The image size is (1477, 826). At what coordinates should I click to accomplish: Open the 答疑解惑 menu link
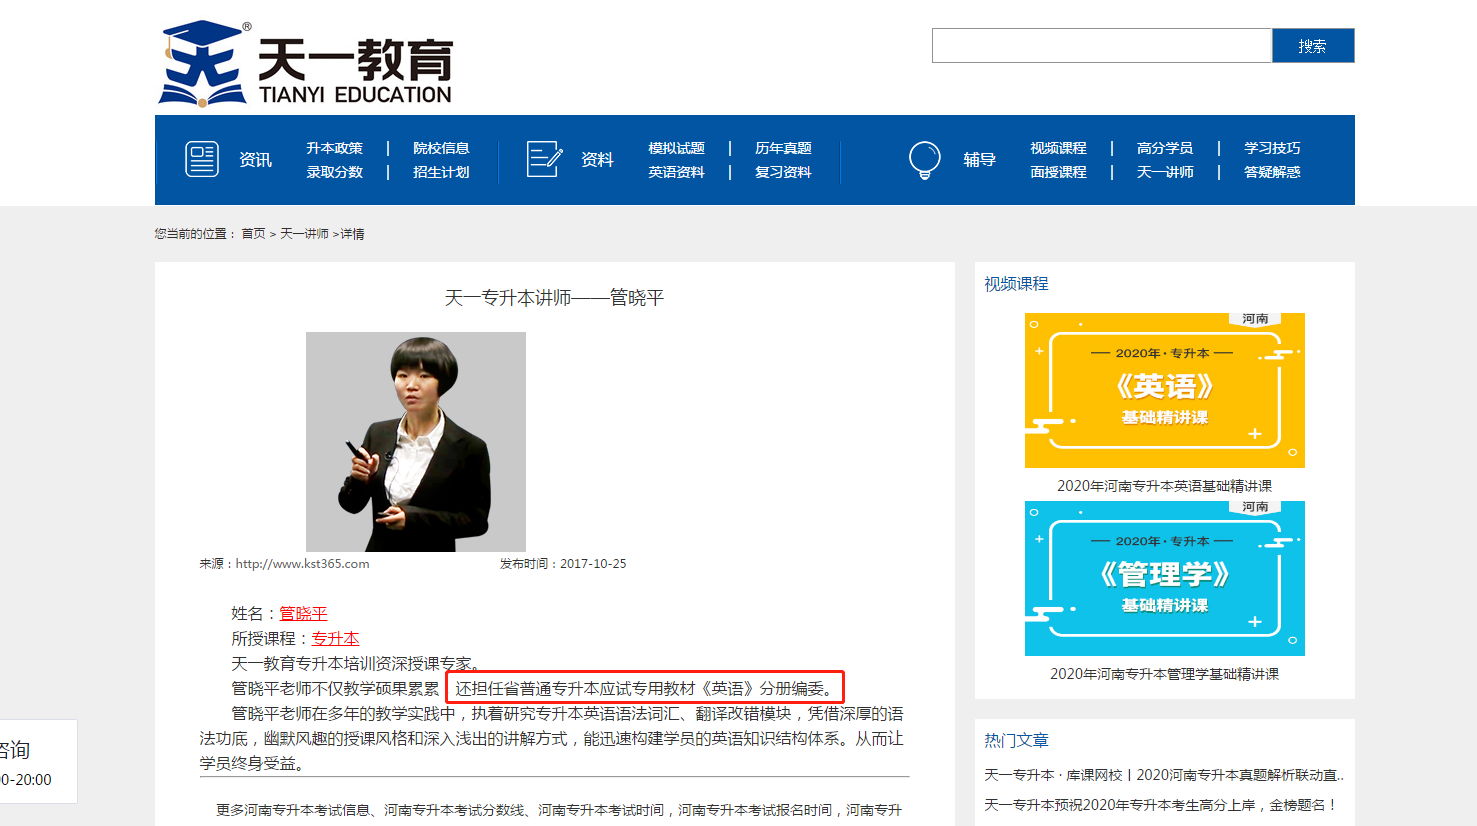point(1272,172)
